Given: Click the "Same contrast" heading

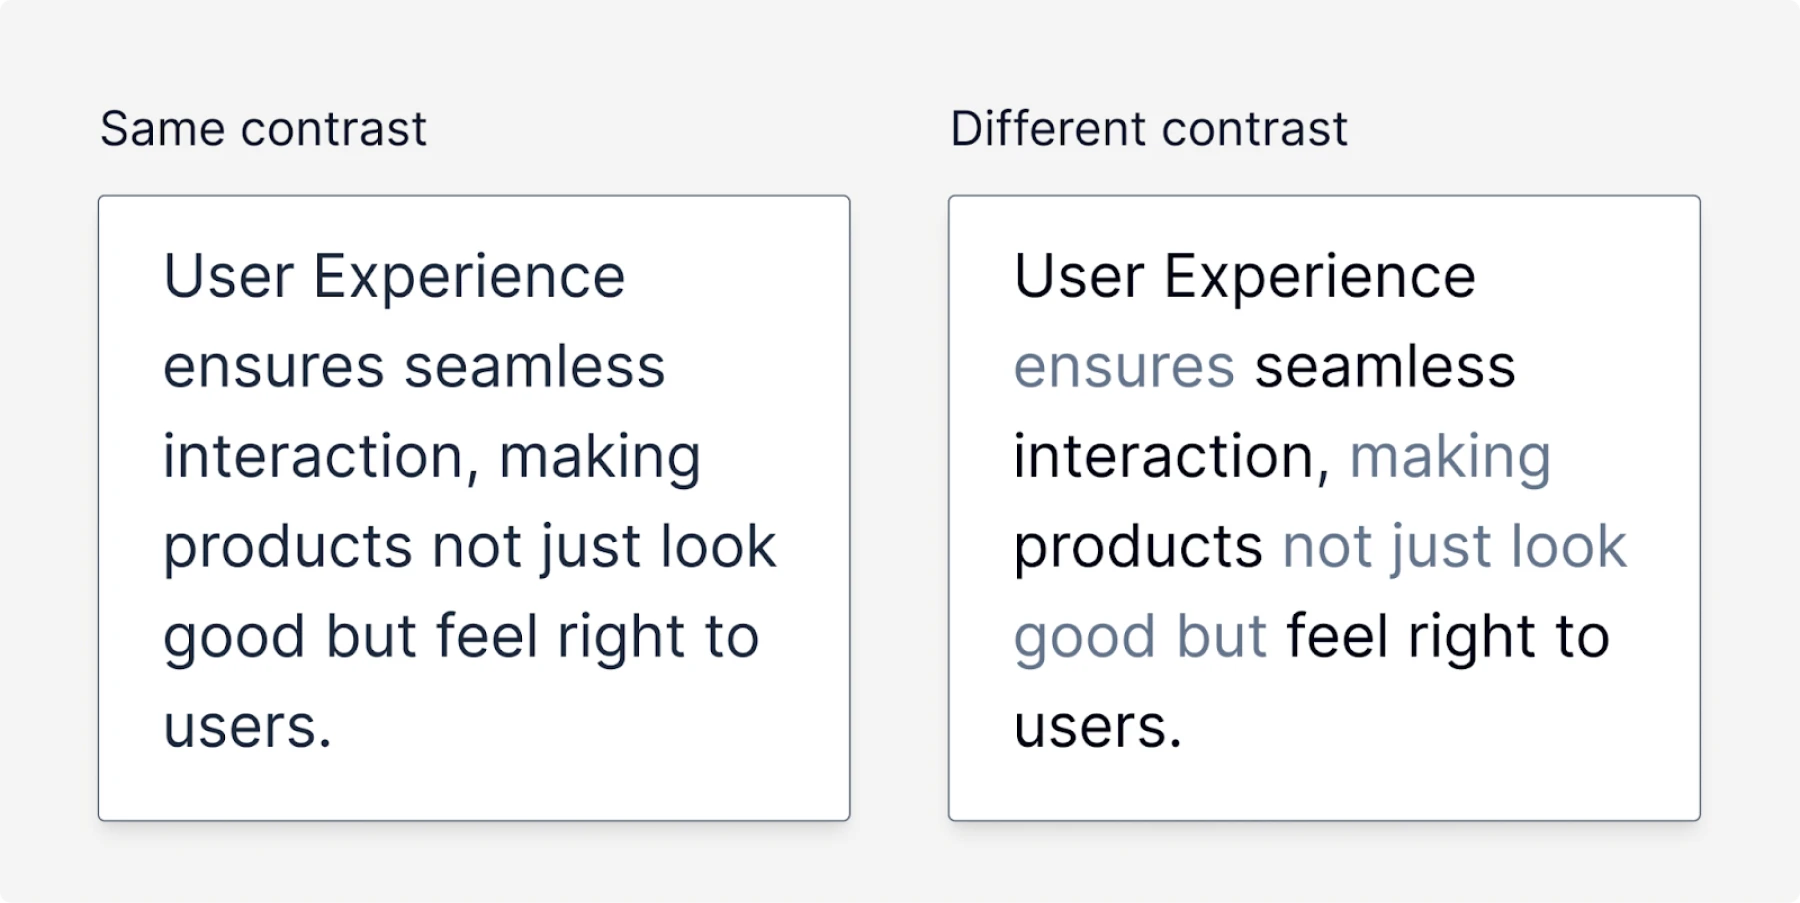Looking at the screenshot, I should point(263,129).
